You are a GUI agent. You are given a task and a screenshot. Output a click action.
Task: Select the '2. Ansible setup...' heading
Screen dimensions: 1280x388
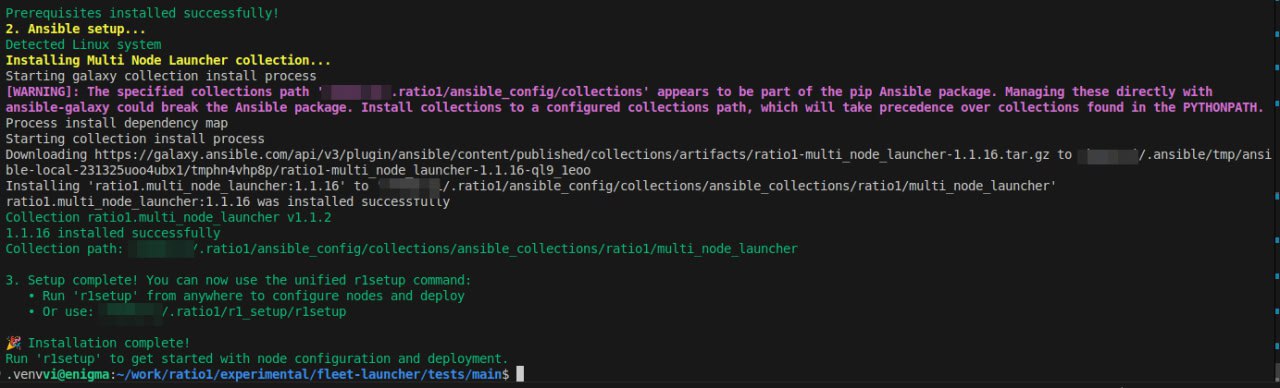pos(75,29)
